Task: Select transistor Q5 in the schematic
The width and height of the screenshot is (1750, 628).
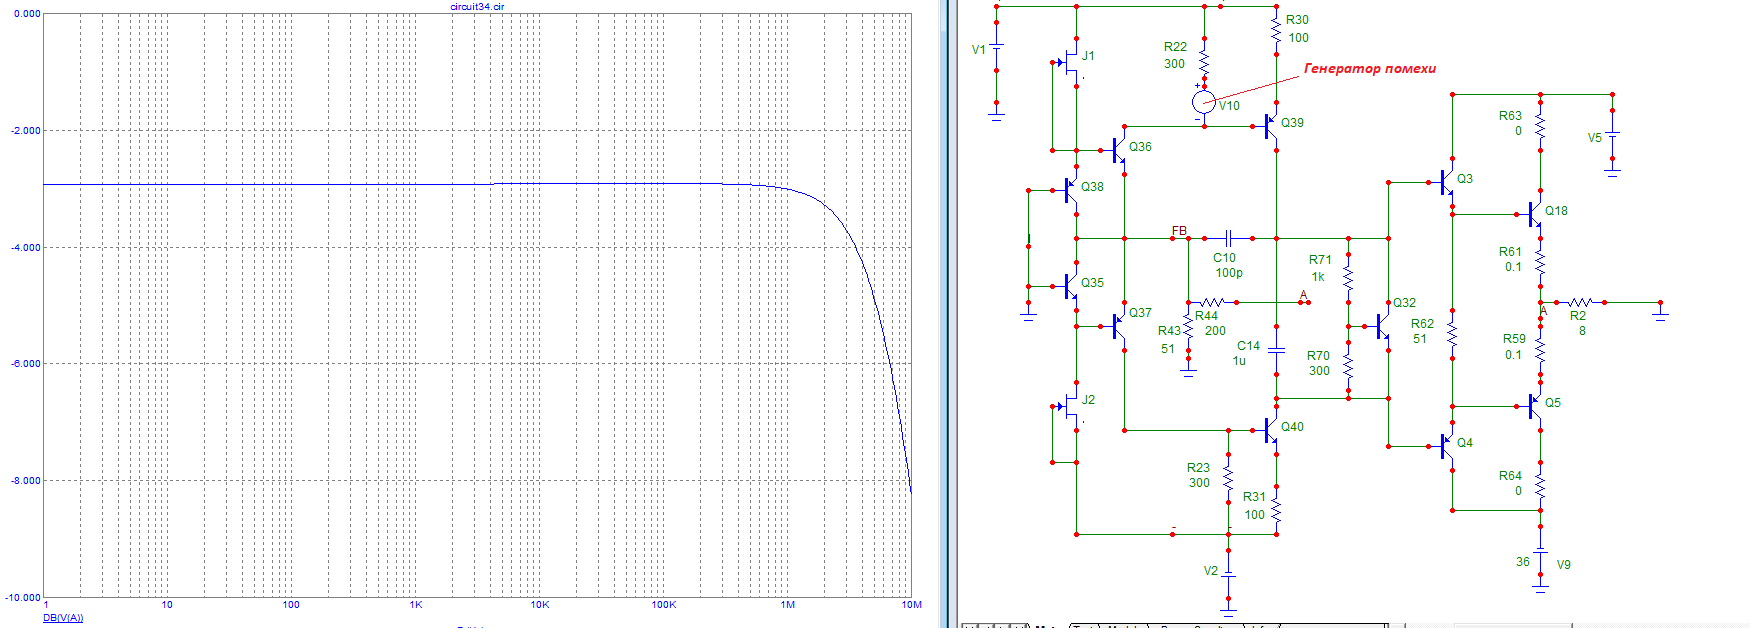Action: click(x=1533, y=406)
